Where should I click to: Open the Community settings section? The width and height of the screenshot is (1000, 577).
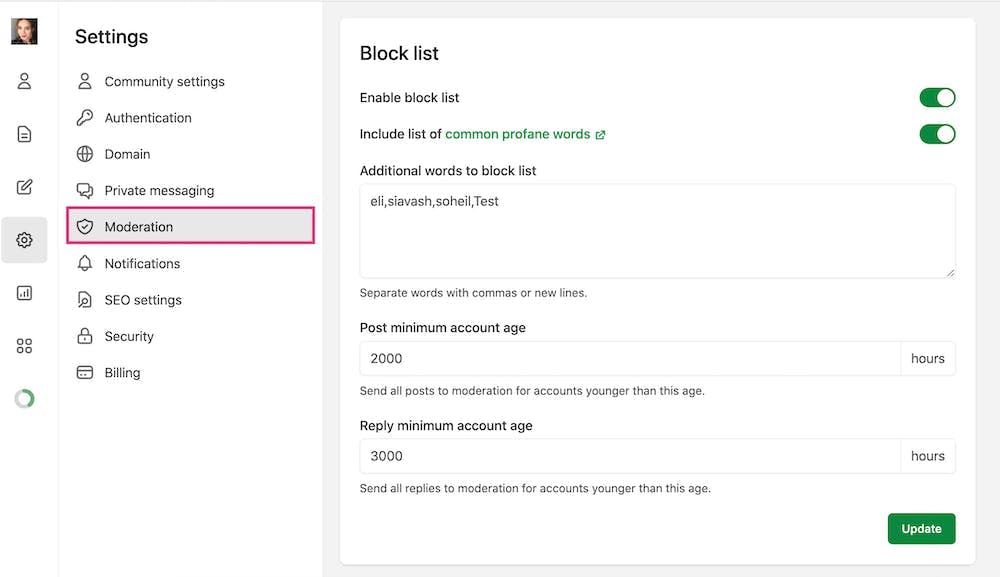point(164,81)
